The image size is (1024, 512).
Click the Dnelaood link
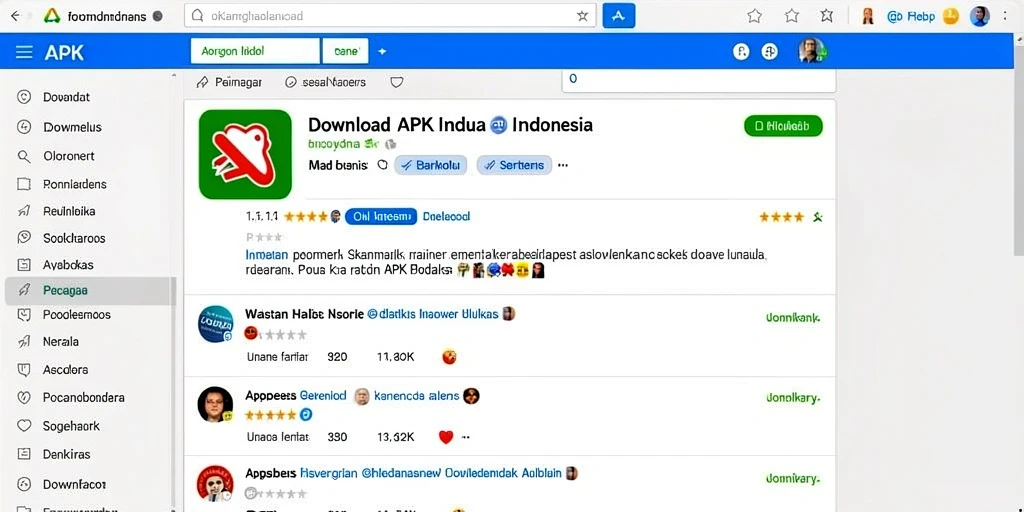point(446,216)
